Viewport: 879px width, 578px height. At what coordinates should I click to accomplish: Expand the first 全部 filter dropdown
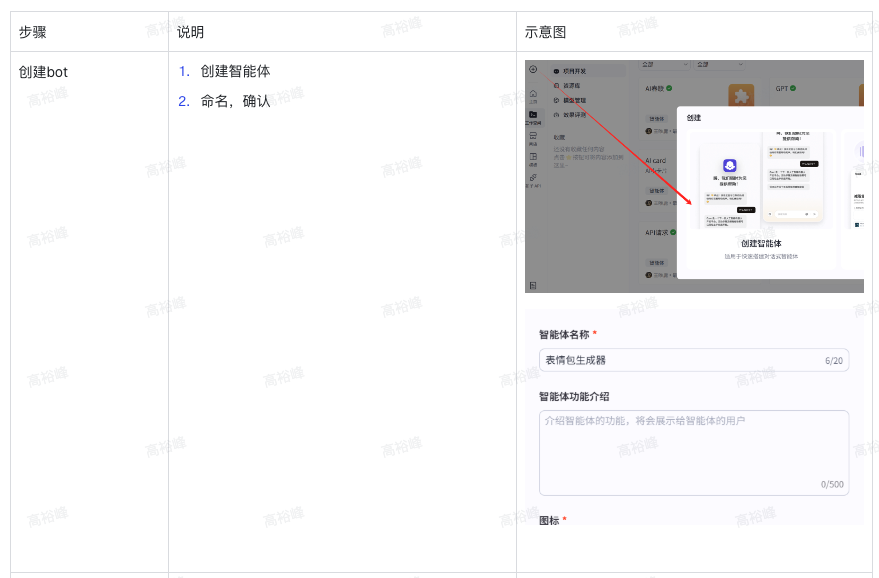(x=664, y=65)
